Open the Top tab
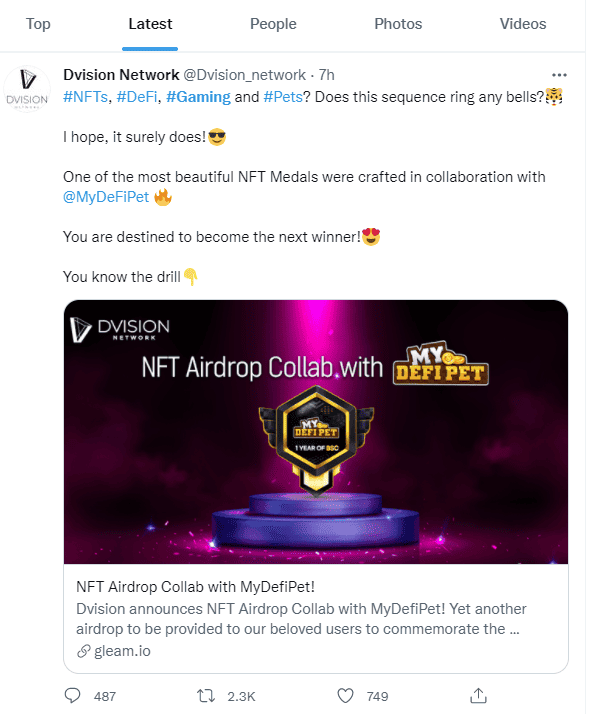 pyautogui.click(x=38, y=24)
